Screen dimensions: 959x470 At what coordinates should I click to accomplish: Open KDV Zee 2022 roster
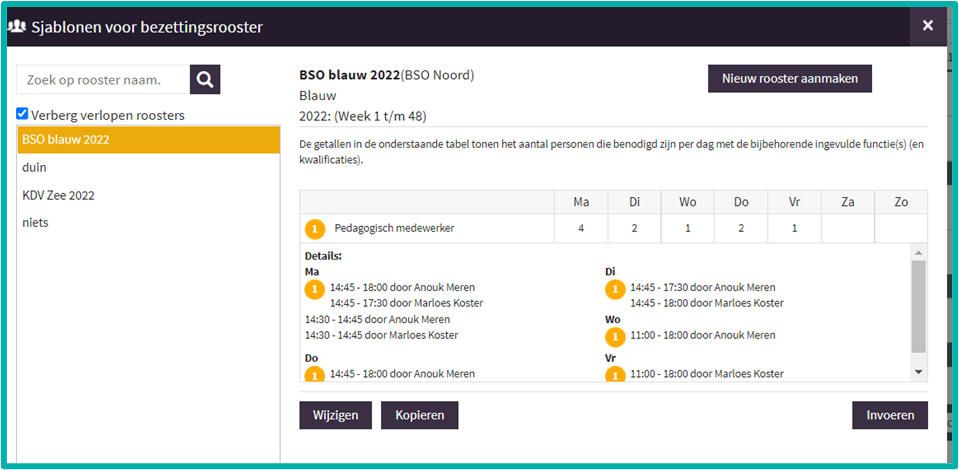coord(148,195)
